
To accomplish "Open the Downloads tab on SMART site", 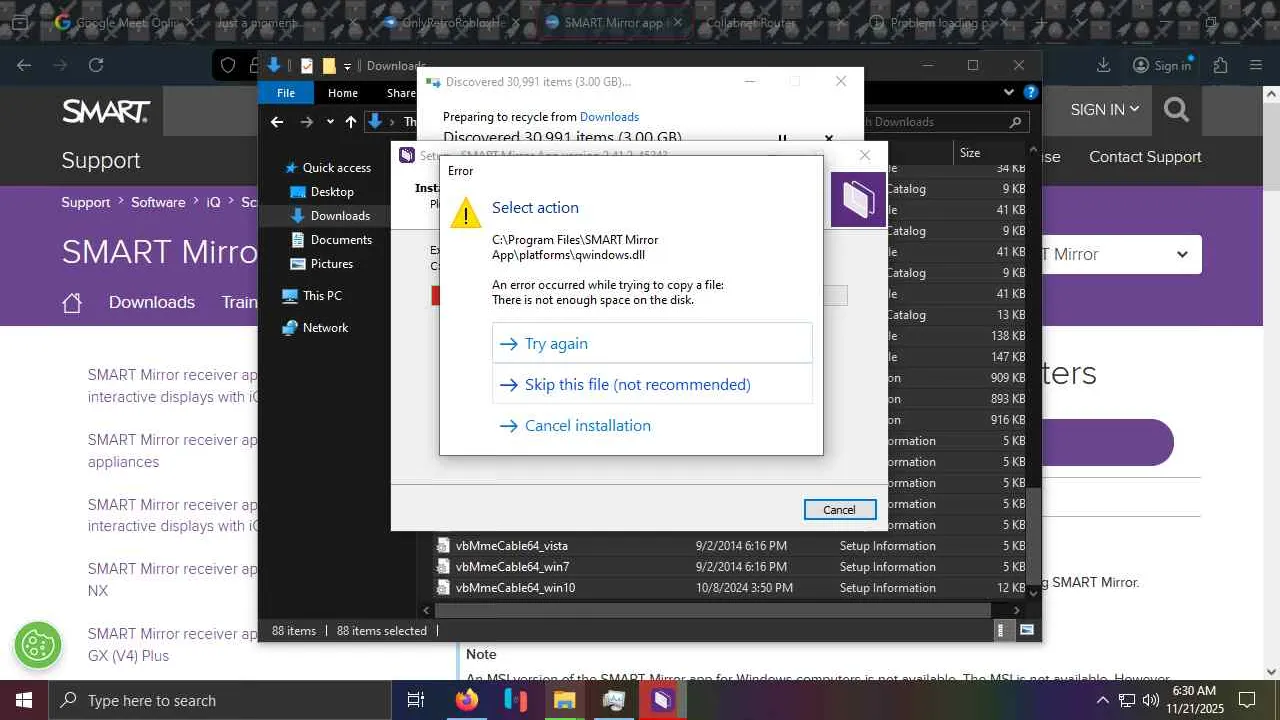I will pyautogui.click(x=152, y=302).
